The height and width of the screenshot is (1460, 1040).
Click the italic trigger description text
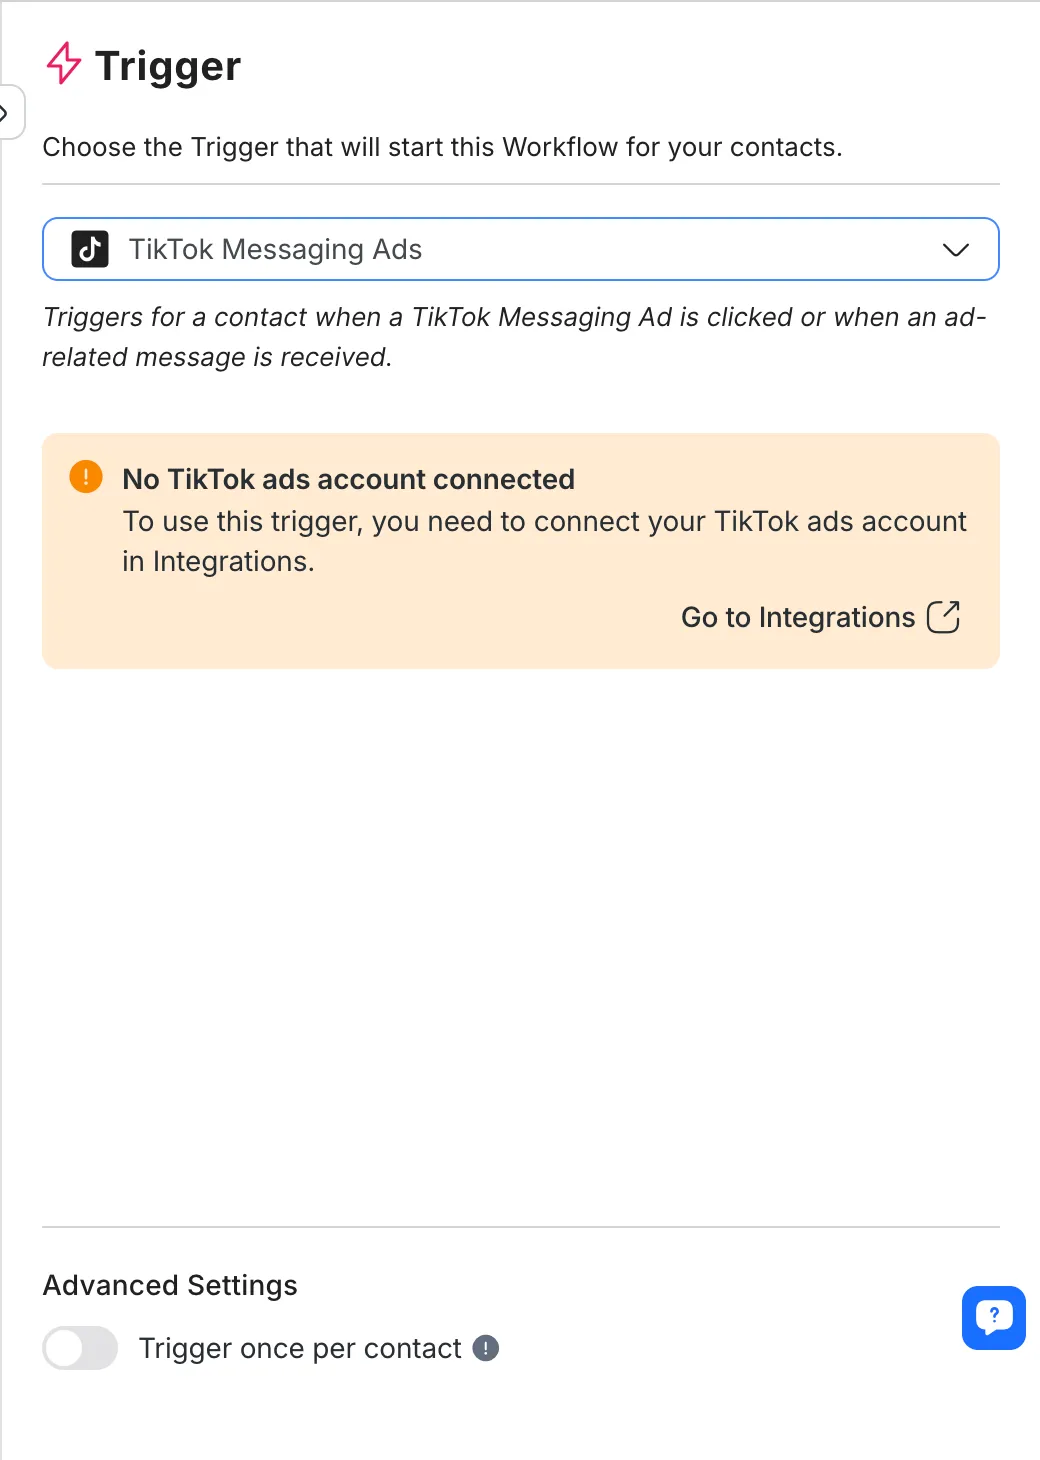pyautogui.click(x=514, y=337)
